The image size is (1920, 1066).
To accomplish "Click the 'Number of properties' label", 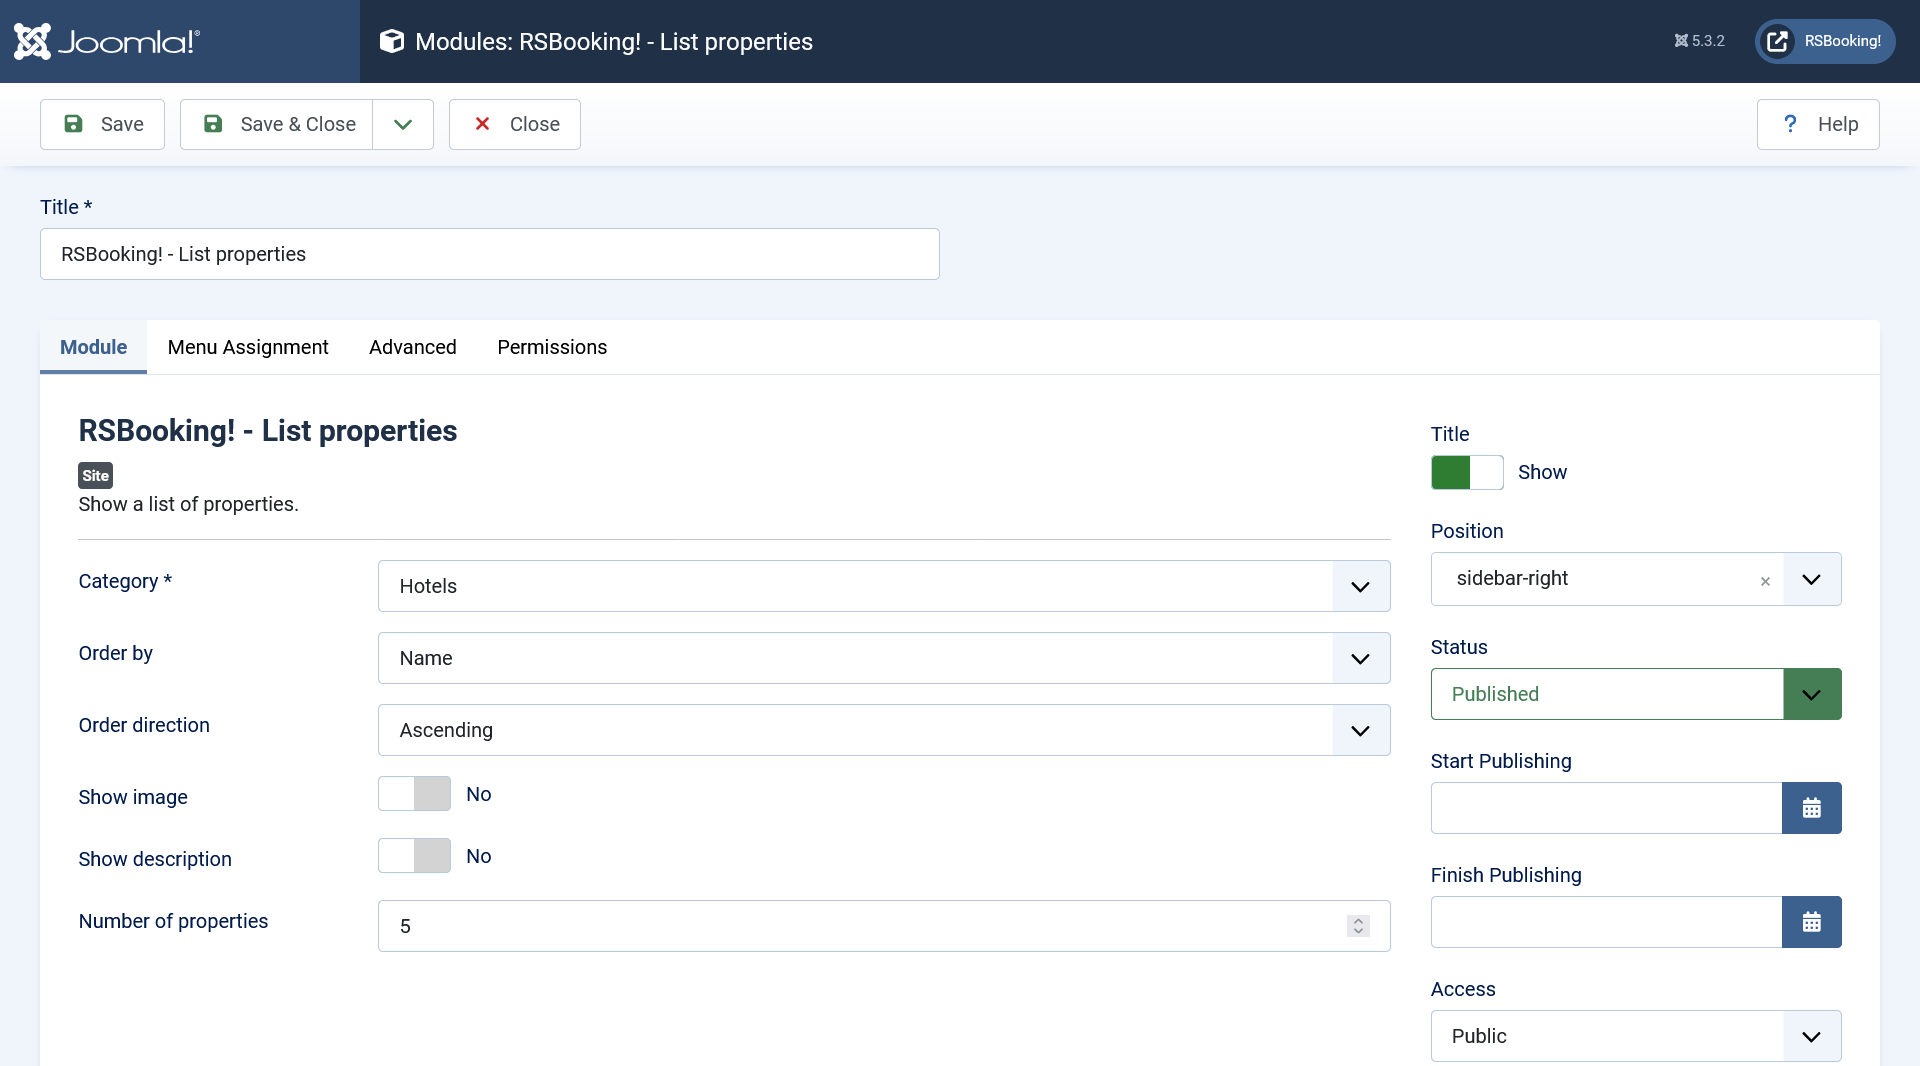I will pyautogui.click(x=173, y=921).
